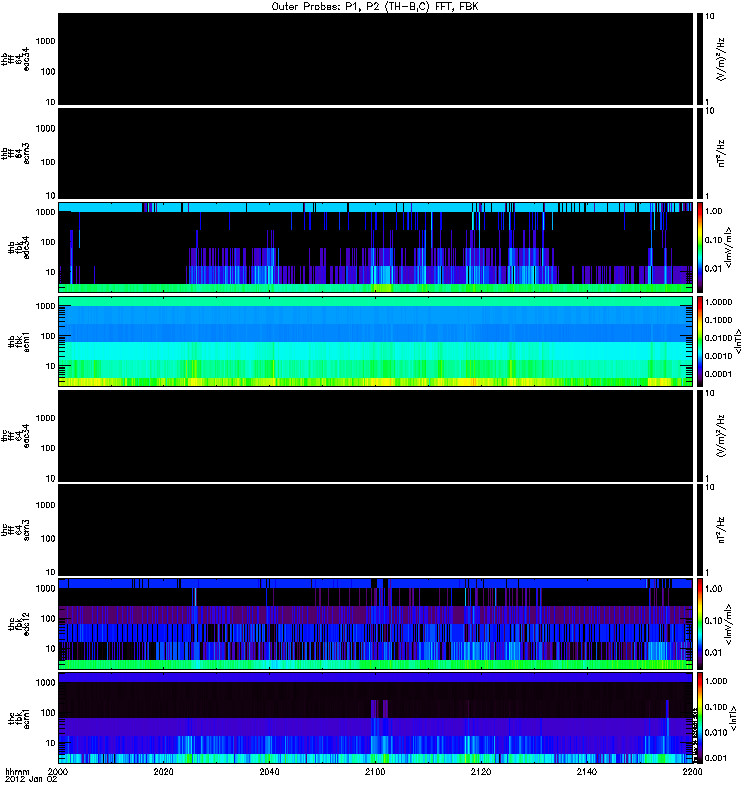Click the "10" frequency tick of thc fbk edc12 panel
The image size is (750, 800).
click(51, 649)
